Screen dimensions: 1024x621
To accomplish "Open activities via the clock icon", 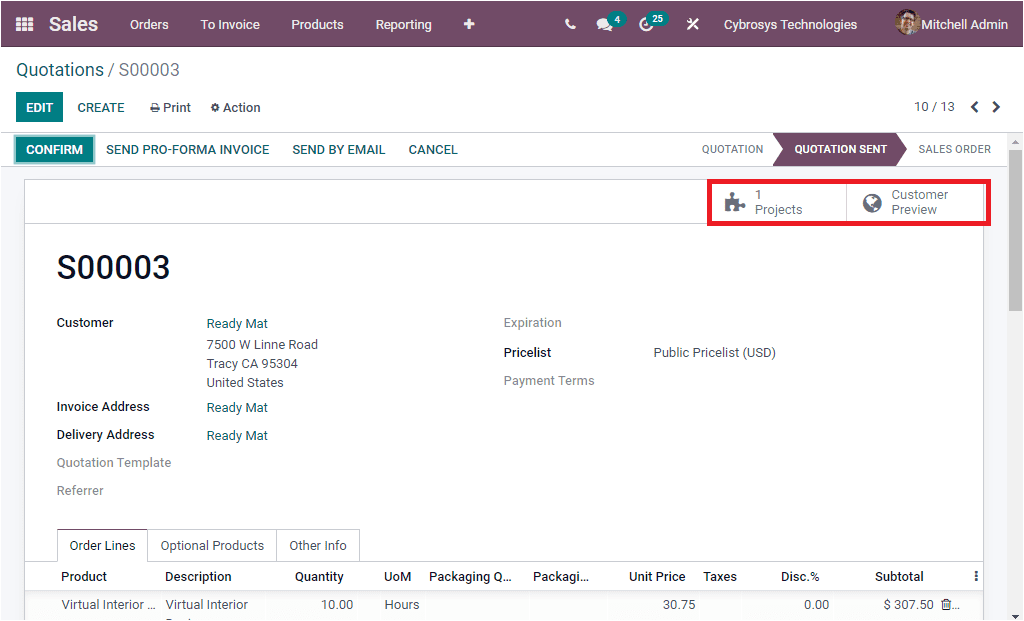I will tap(647, 24).
